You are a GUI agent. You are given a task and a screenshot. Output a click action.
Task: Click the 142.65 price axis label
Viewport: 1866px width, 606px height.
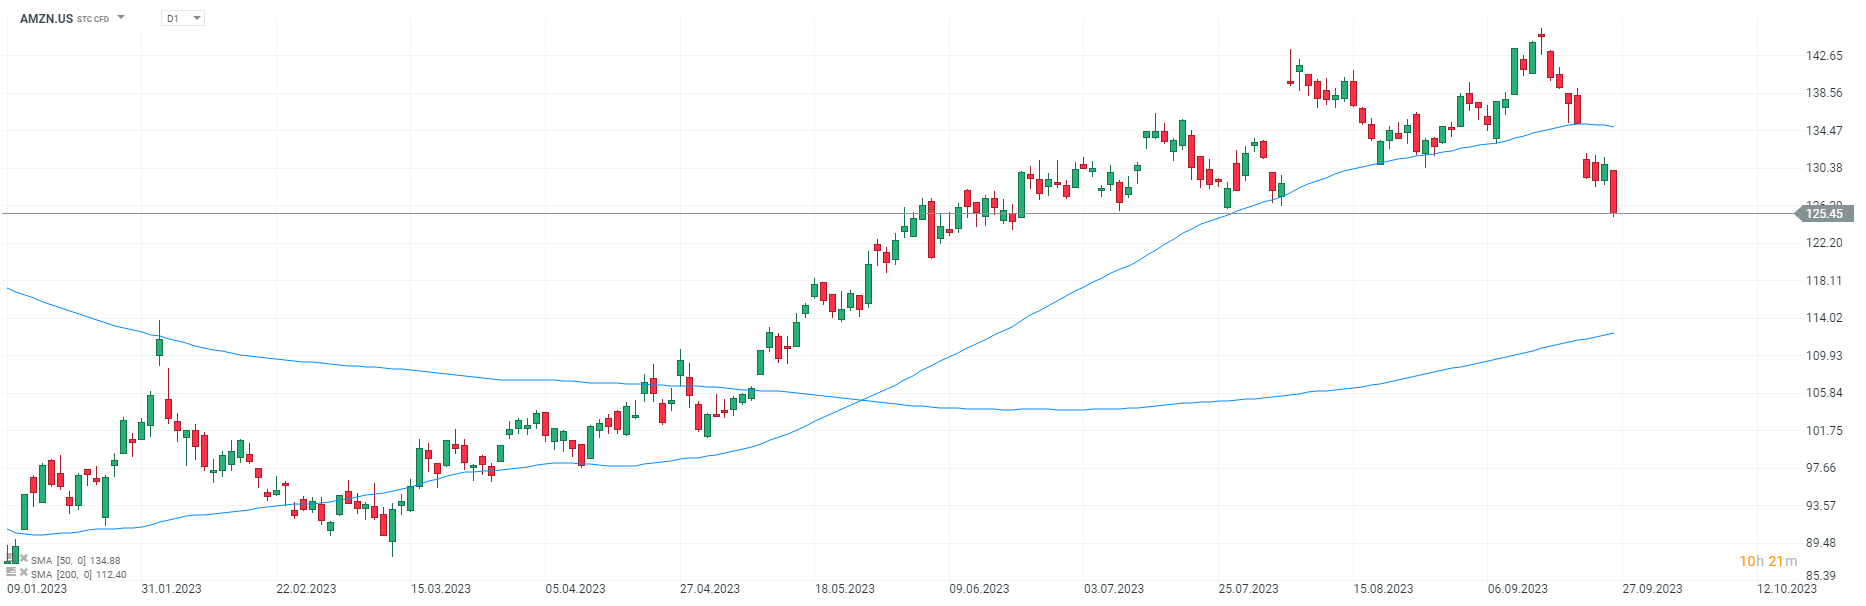(x=1824, y=56)
